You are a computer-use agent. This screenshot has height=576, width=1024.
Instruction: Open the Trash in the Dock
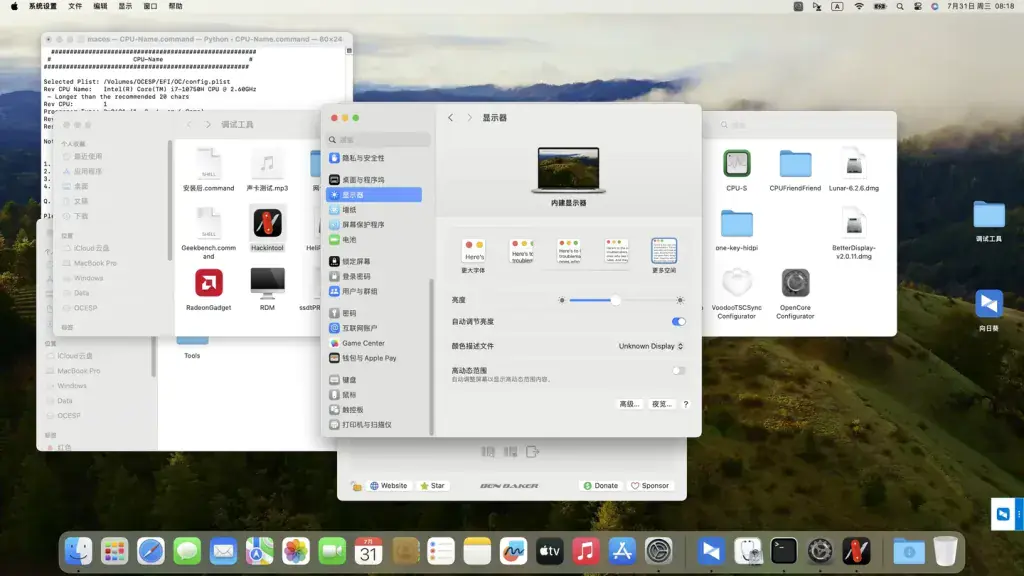click(x=944, y=551)
